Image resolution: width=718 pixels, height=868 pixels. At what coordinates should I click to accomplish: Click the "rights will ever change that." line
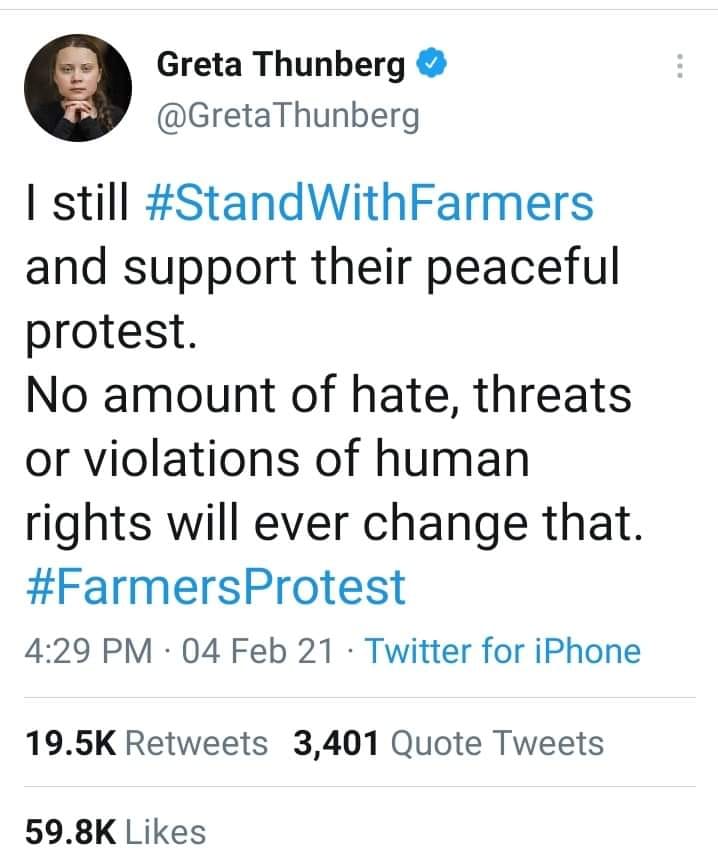[330, 523]
